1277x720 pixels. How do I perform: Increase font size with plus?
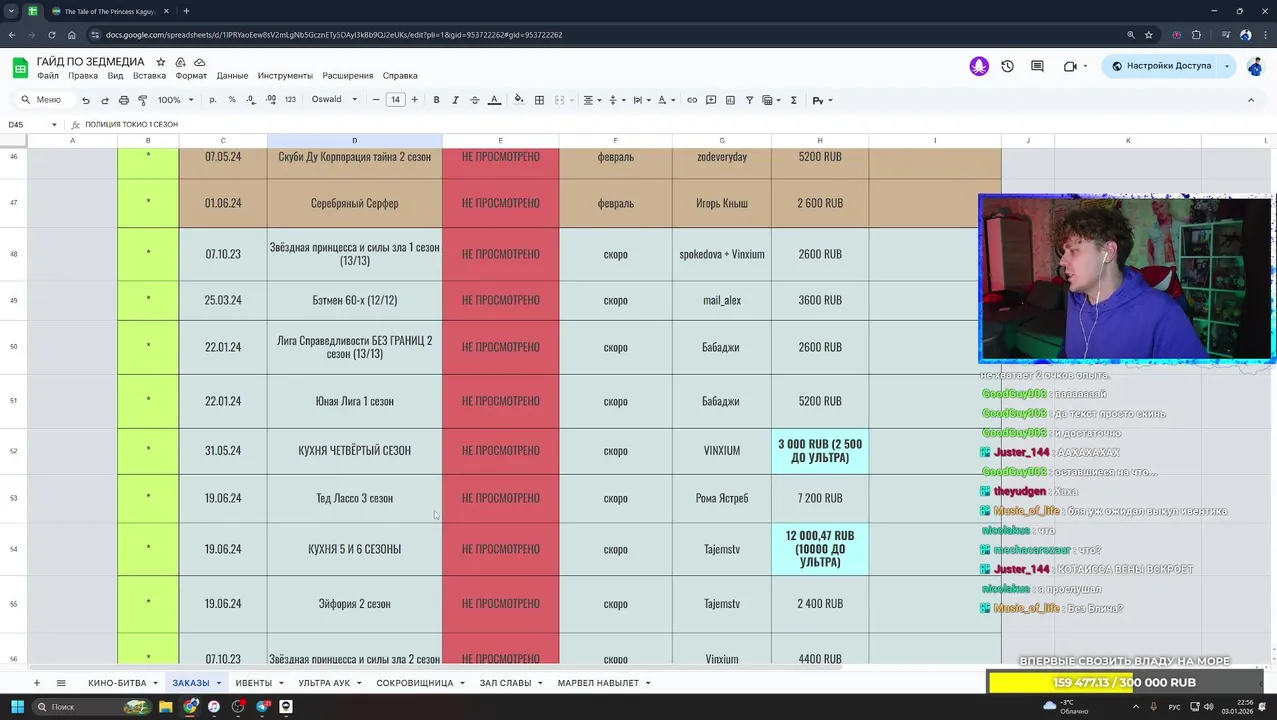pyautogui.click(x=414, y=100)
